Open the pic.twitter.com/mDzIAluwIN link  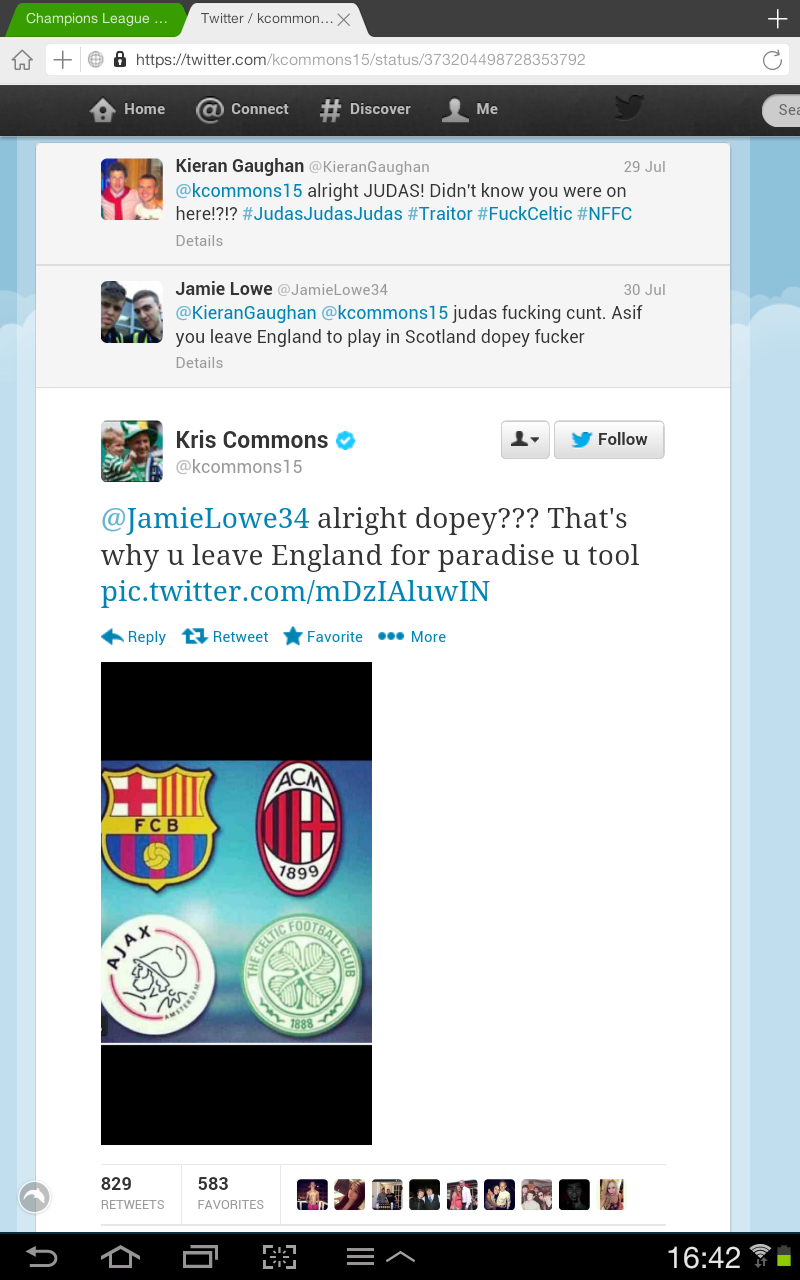[x=295, y=591]
